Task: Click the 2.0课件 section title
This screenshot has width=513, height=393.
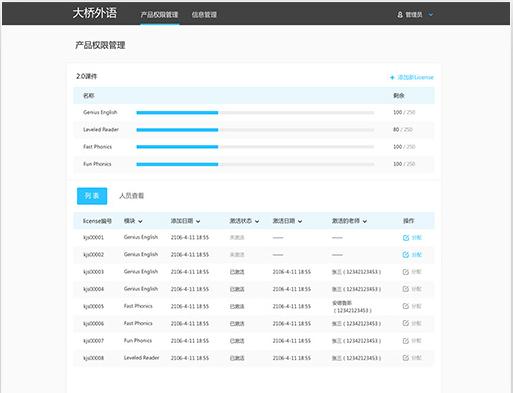Action: pyautogui.click(x=87, y=76)
